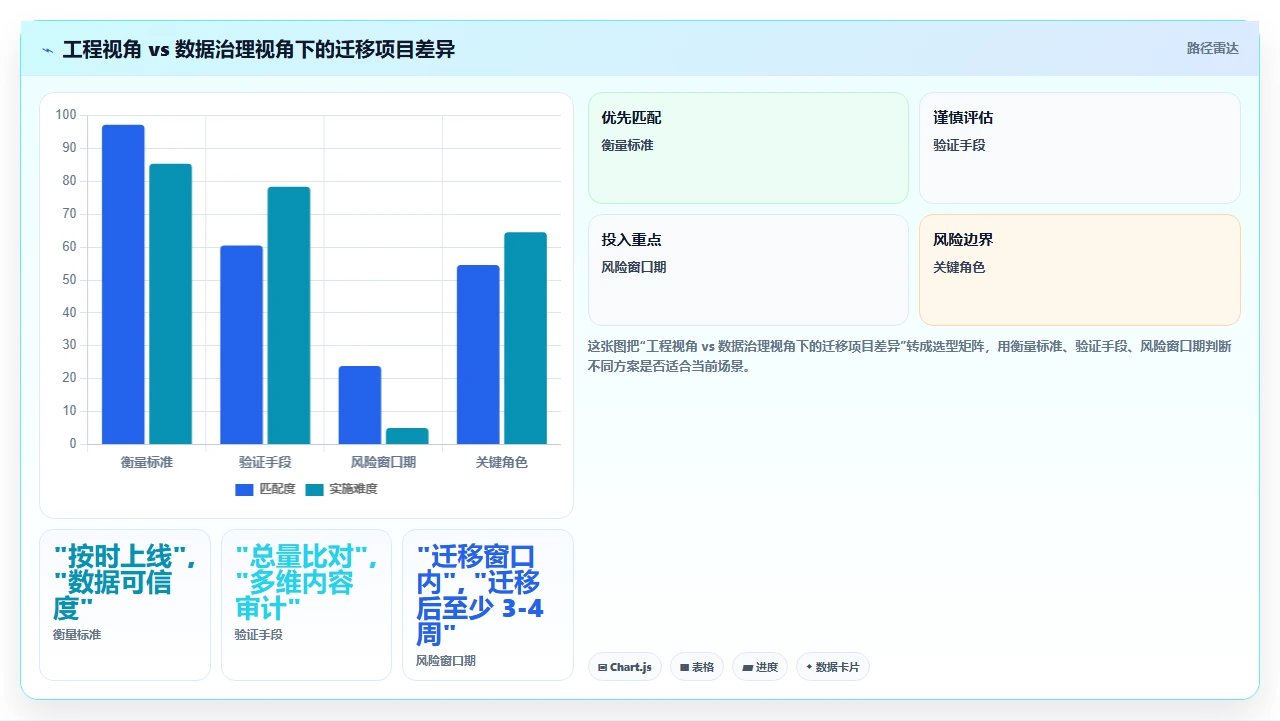Viewport: 1280px width, 721px height.
Task: Click the description paragraph starting 这张图把
Action: coord(910,356)
